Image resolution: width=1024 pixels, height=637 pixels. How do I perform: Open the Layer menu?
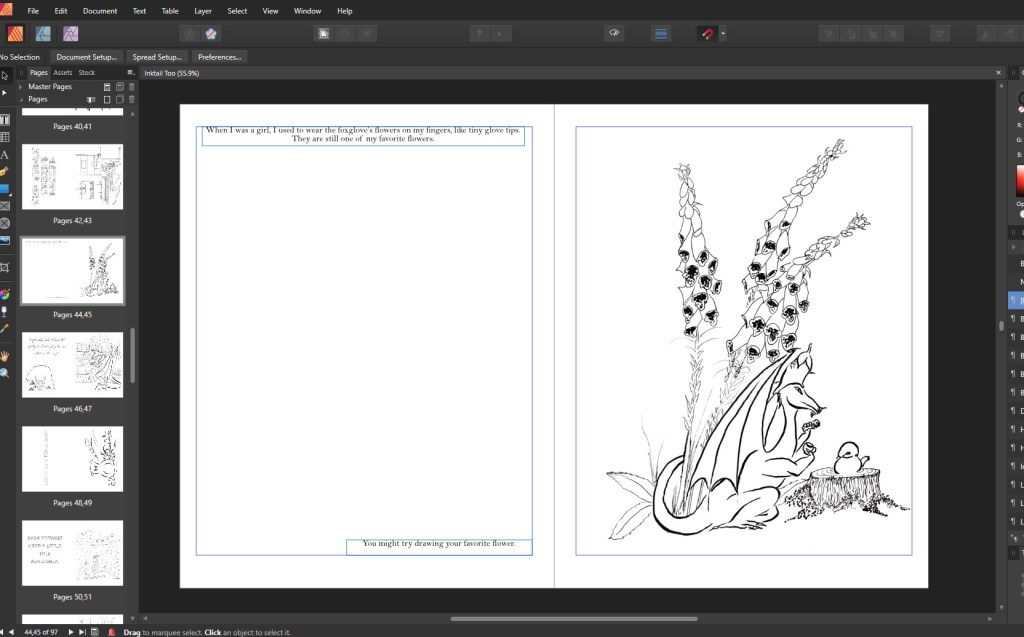coord(203,11)
